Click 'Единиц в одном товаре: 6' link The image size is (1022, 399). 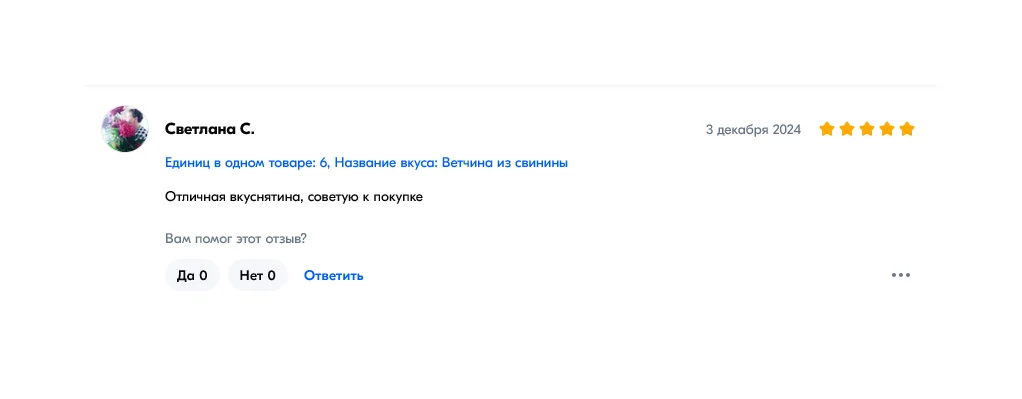(246, 163)
